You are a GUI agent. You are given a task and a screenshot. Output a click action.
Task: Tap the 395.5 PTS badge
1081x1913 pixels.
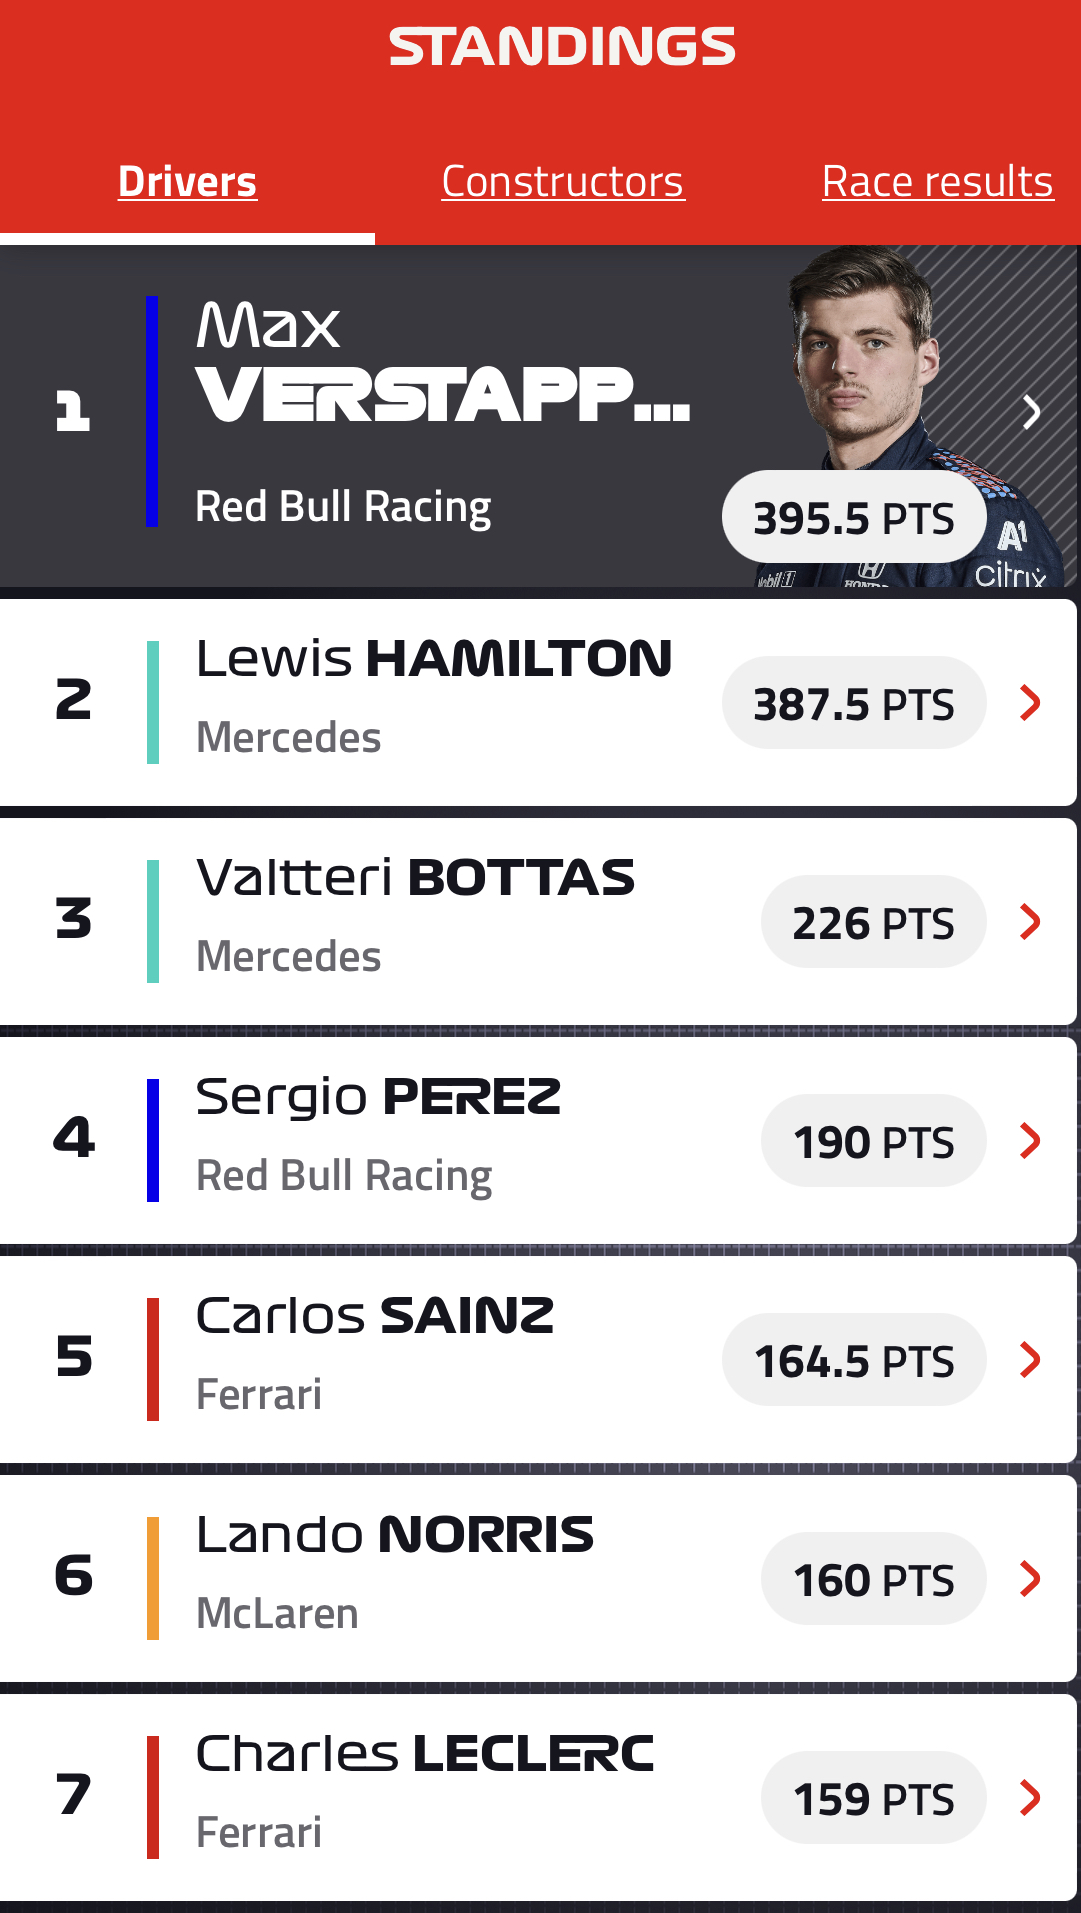point(854,518)
